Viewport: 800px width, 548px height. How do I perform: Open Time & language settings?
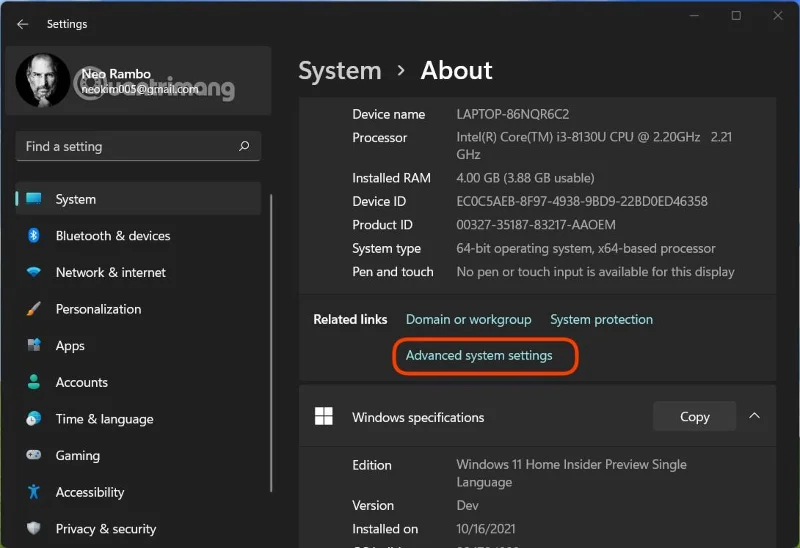[138, 418]
